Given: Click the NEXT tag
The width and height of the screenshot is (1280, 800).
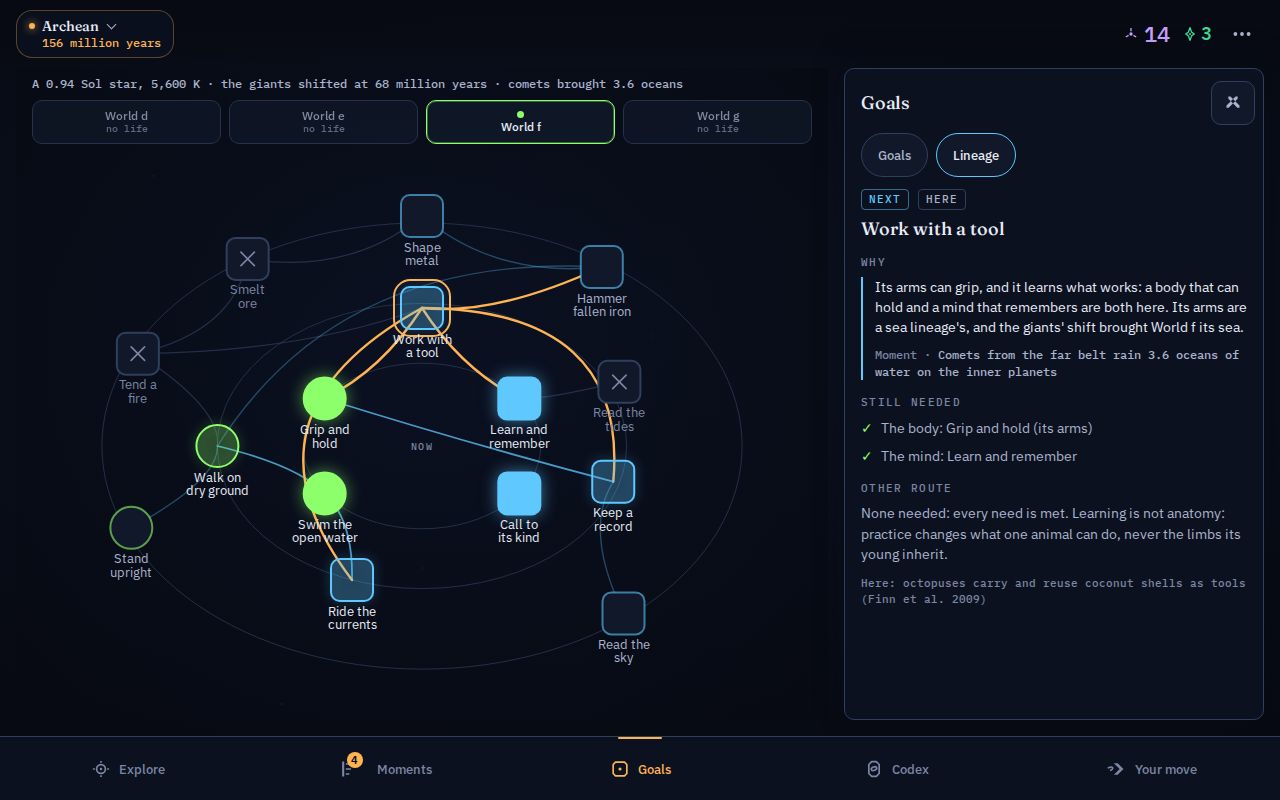Looking at the screenshot, I should (884, 199).
